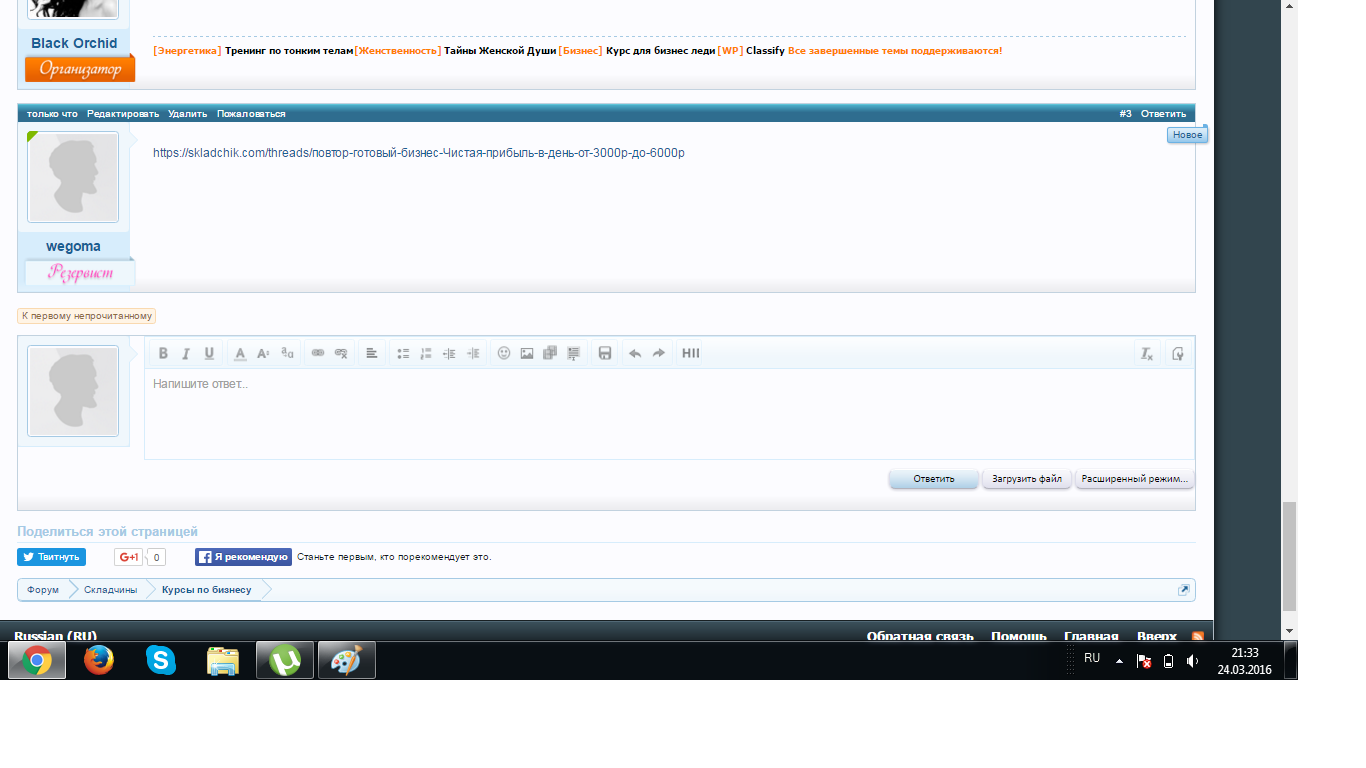This screenshot has height=768, width=1366.
Task: Toggle italic formatting in the reply editor
Action: click(185, 353)
